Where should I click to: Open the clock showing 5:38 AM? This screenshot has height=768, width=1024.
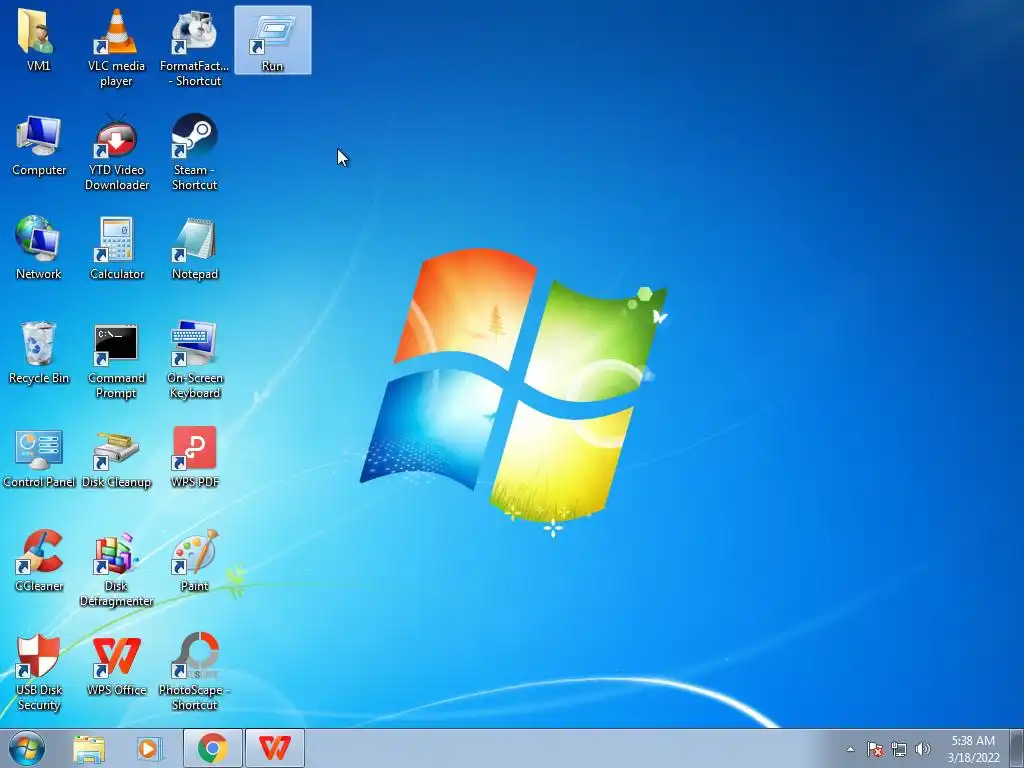973,749
